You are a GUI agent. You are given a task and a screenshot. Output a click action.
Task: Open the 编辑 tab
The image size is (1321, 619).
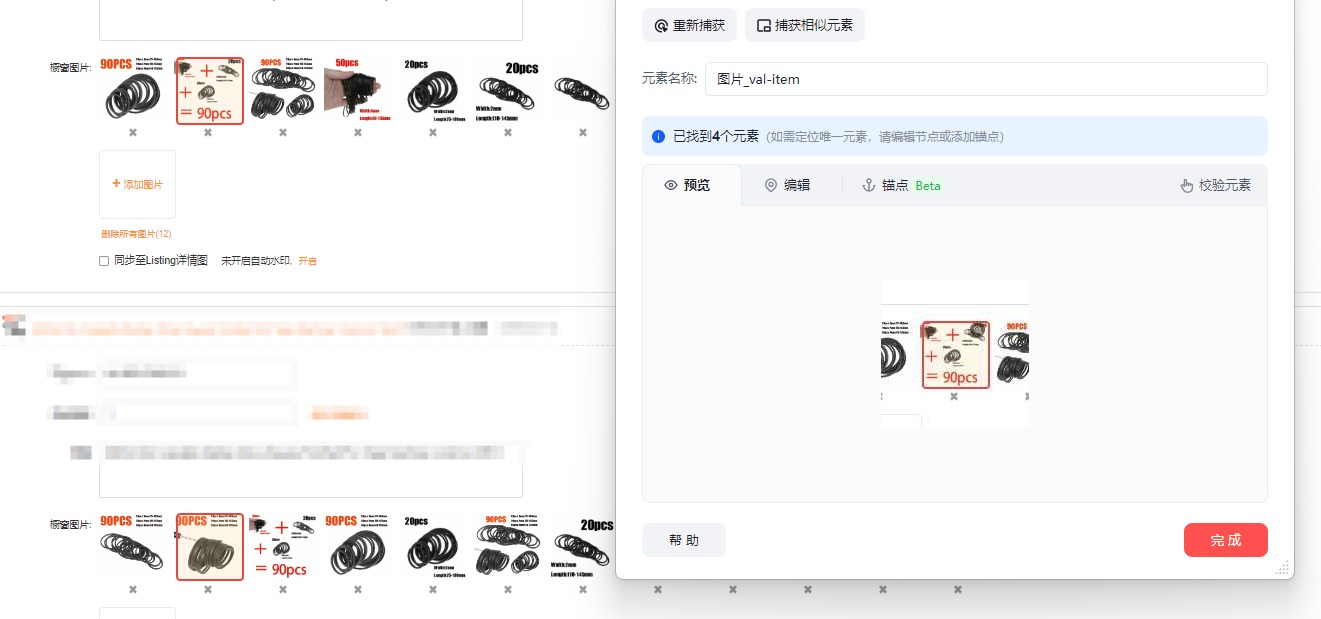(787, 185)
